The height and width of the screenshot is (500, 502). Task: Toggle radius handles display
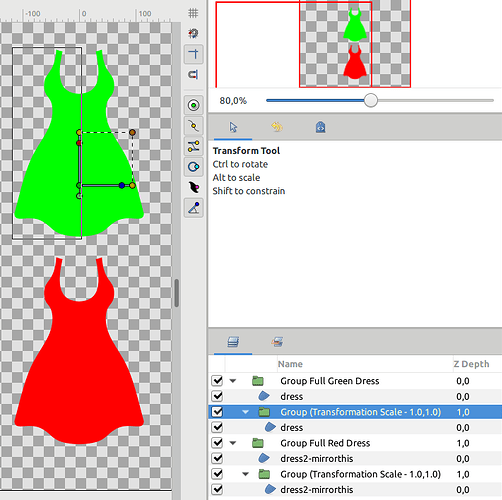pos(193,167)
